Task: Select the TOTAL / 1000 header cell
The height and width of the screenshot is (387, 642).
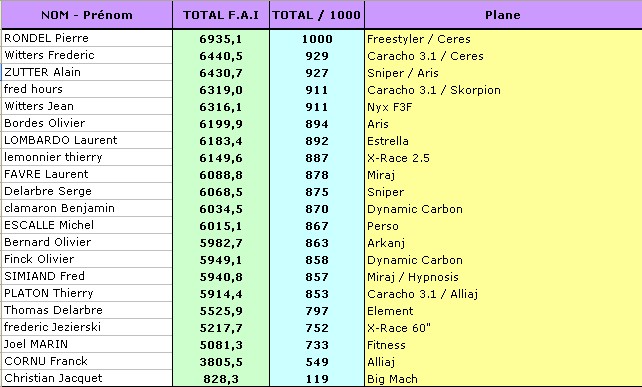Action: 316,15
